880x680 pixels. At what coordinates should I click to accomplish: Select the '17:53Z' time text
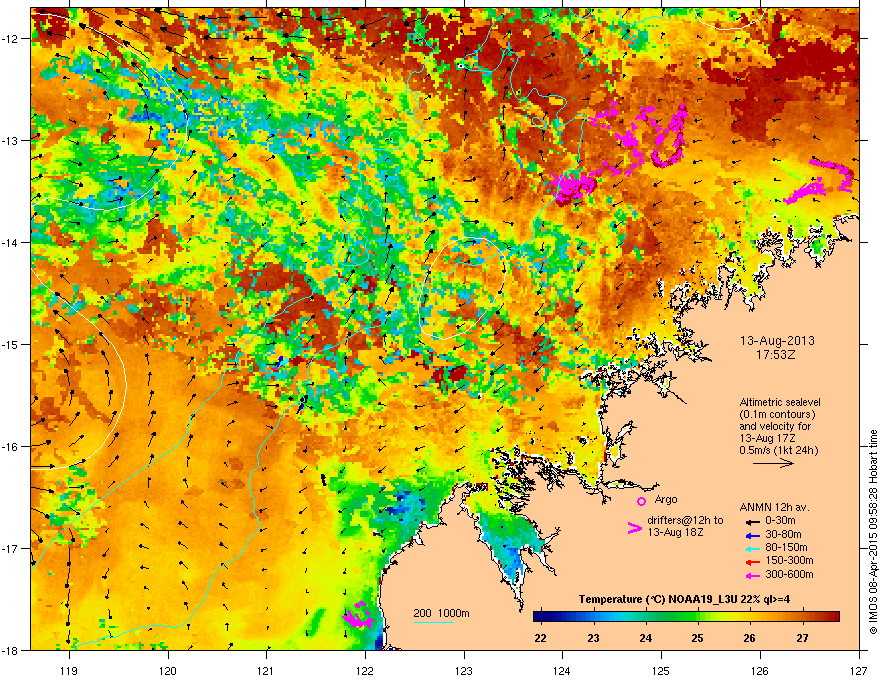point(776,355)
